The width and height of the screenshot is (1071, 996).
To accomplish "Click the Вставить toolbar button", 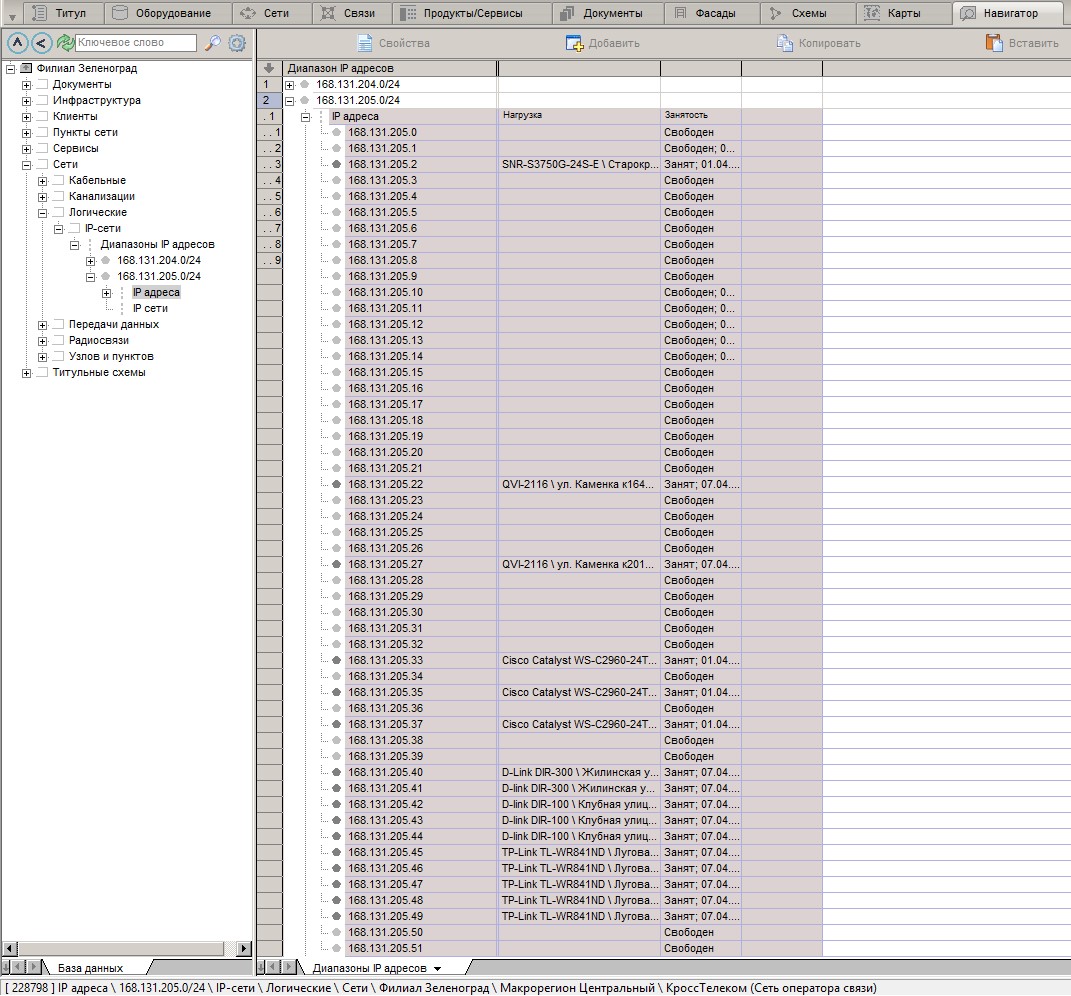I will [1022, 43].
